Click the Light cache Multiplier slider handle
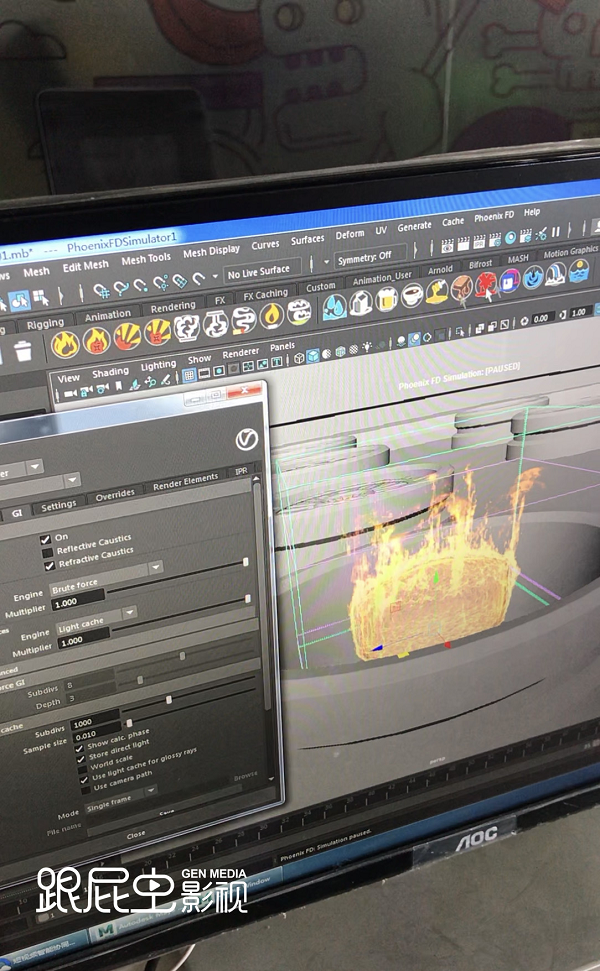The image size is (600, 971). (x=248, y=599)
